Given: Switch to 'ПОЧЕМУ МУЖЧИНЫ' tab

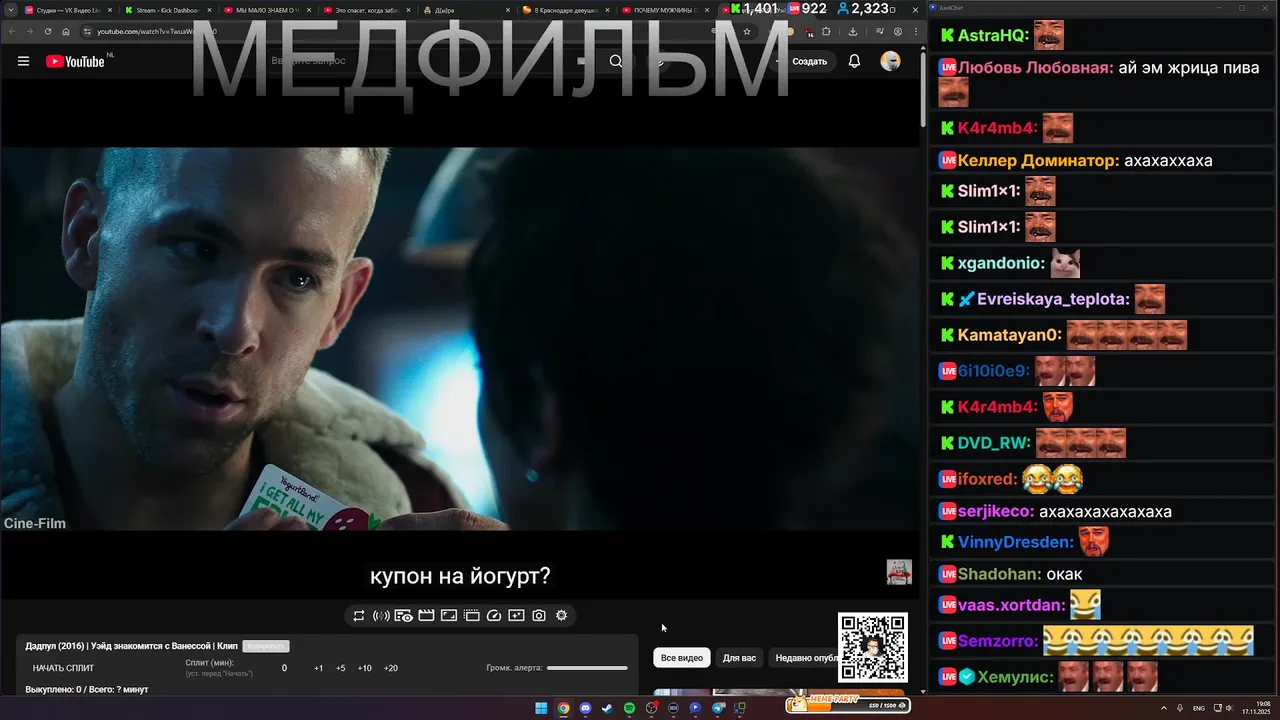Looking at the screenshot, I should click(665, 9).
